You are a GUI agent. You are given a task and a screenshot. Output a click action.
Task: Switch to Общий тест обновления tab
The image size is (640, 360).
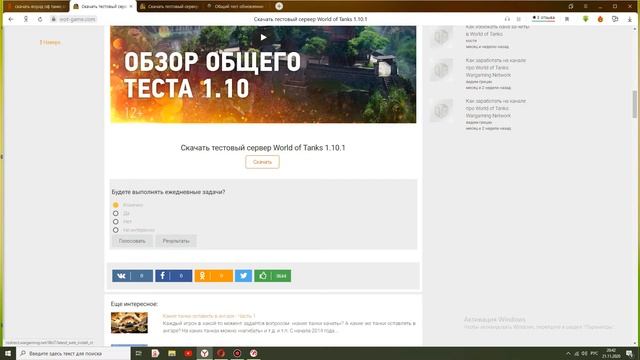[237, 7]
